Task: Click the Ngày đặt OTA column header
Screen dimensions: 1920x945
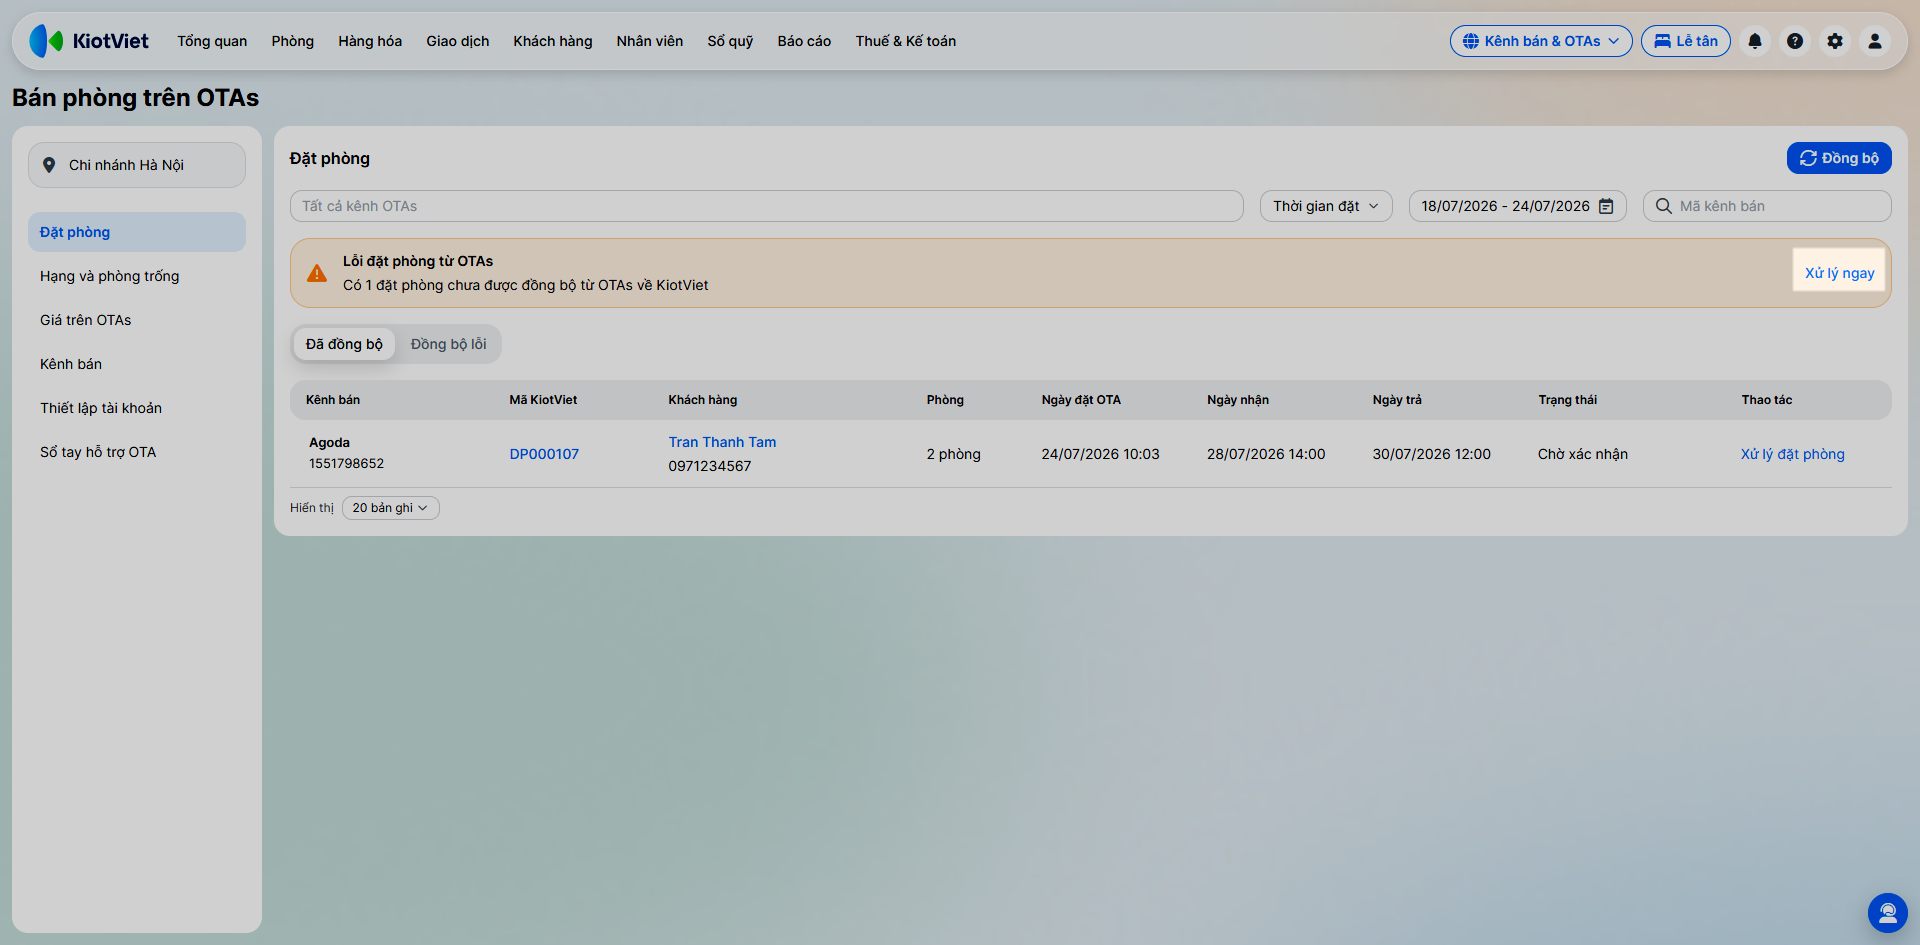Action: [1081, 400]
